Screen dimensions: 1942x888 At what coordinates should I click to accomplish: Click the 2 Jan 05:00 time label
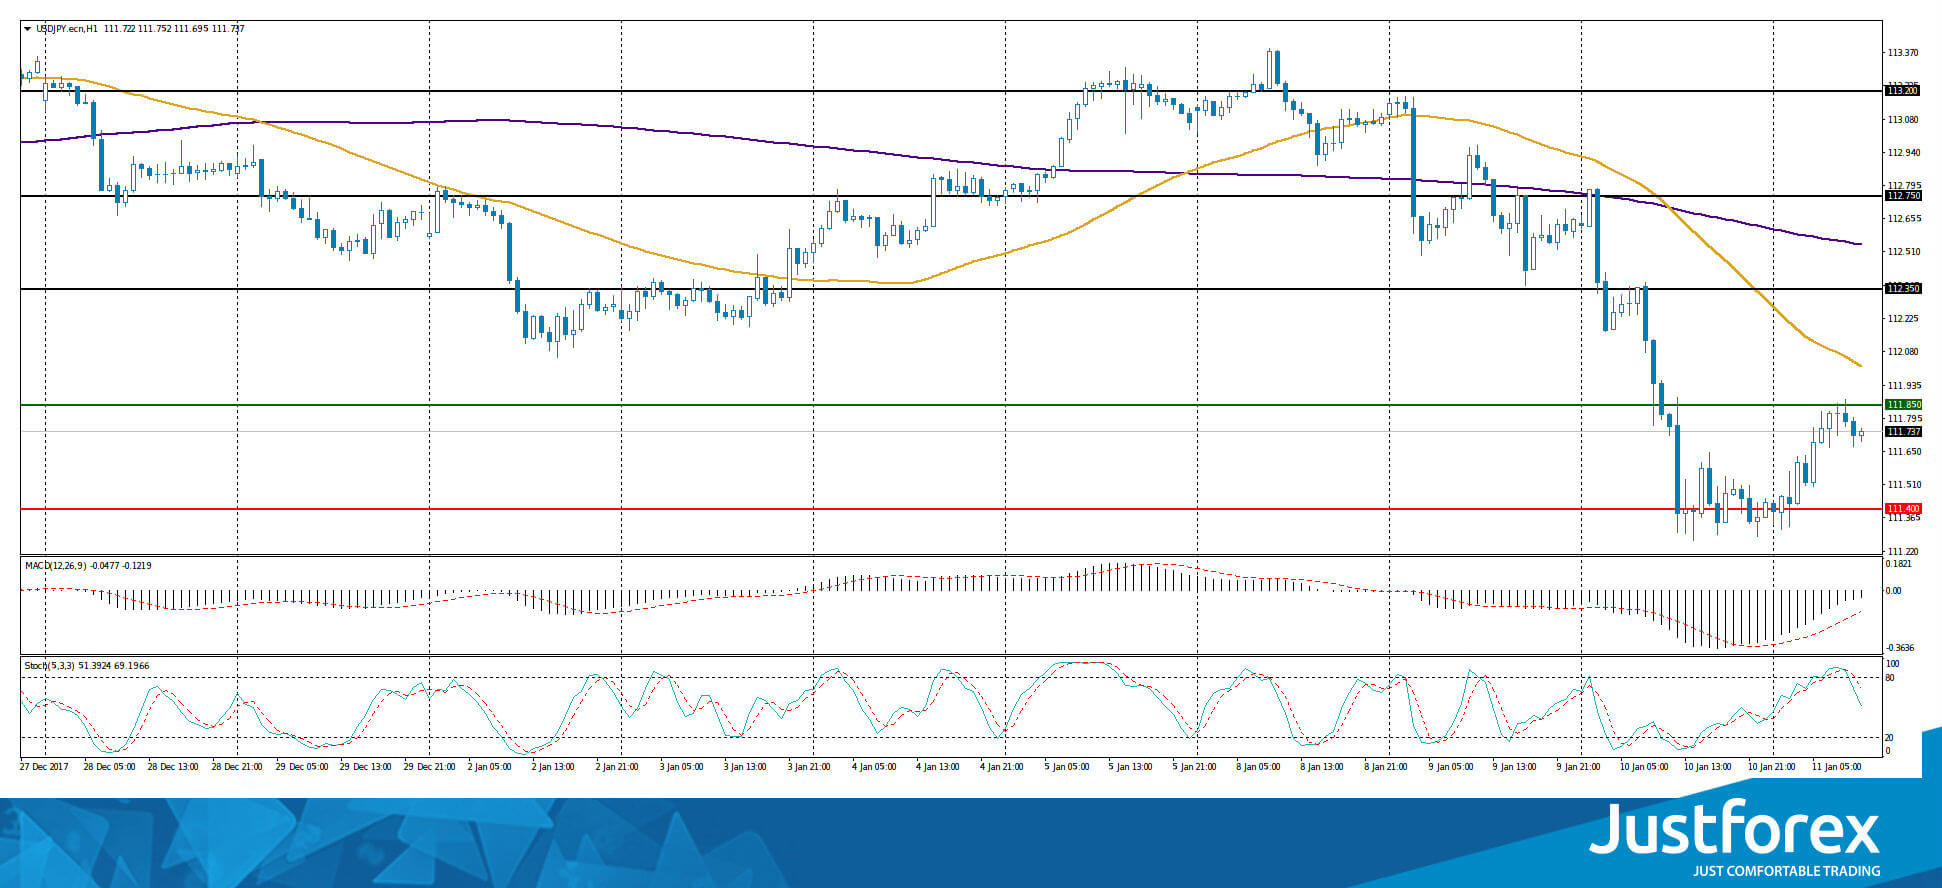pyautogui.click(x=490, y=767)
